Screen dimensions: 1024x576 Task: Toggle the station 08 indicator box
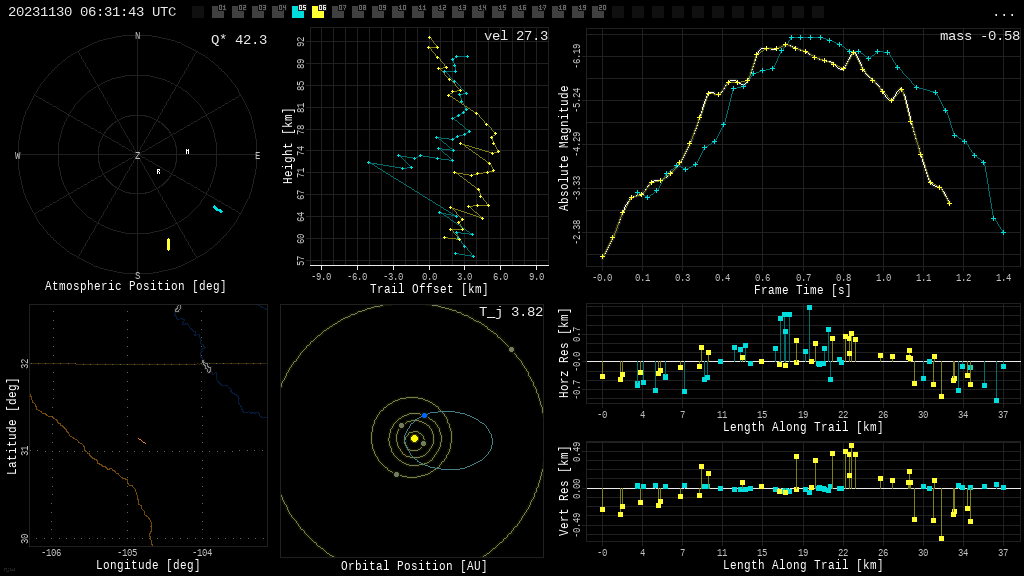[x=359, y=12]
